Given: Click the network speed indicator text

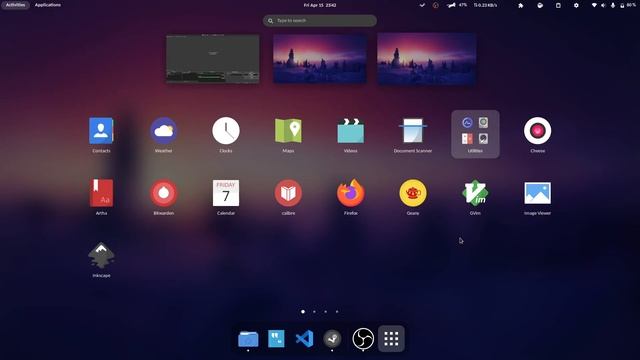Looking at the screenshot, I should (485, 5).
